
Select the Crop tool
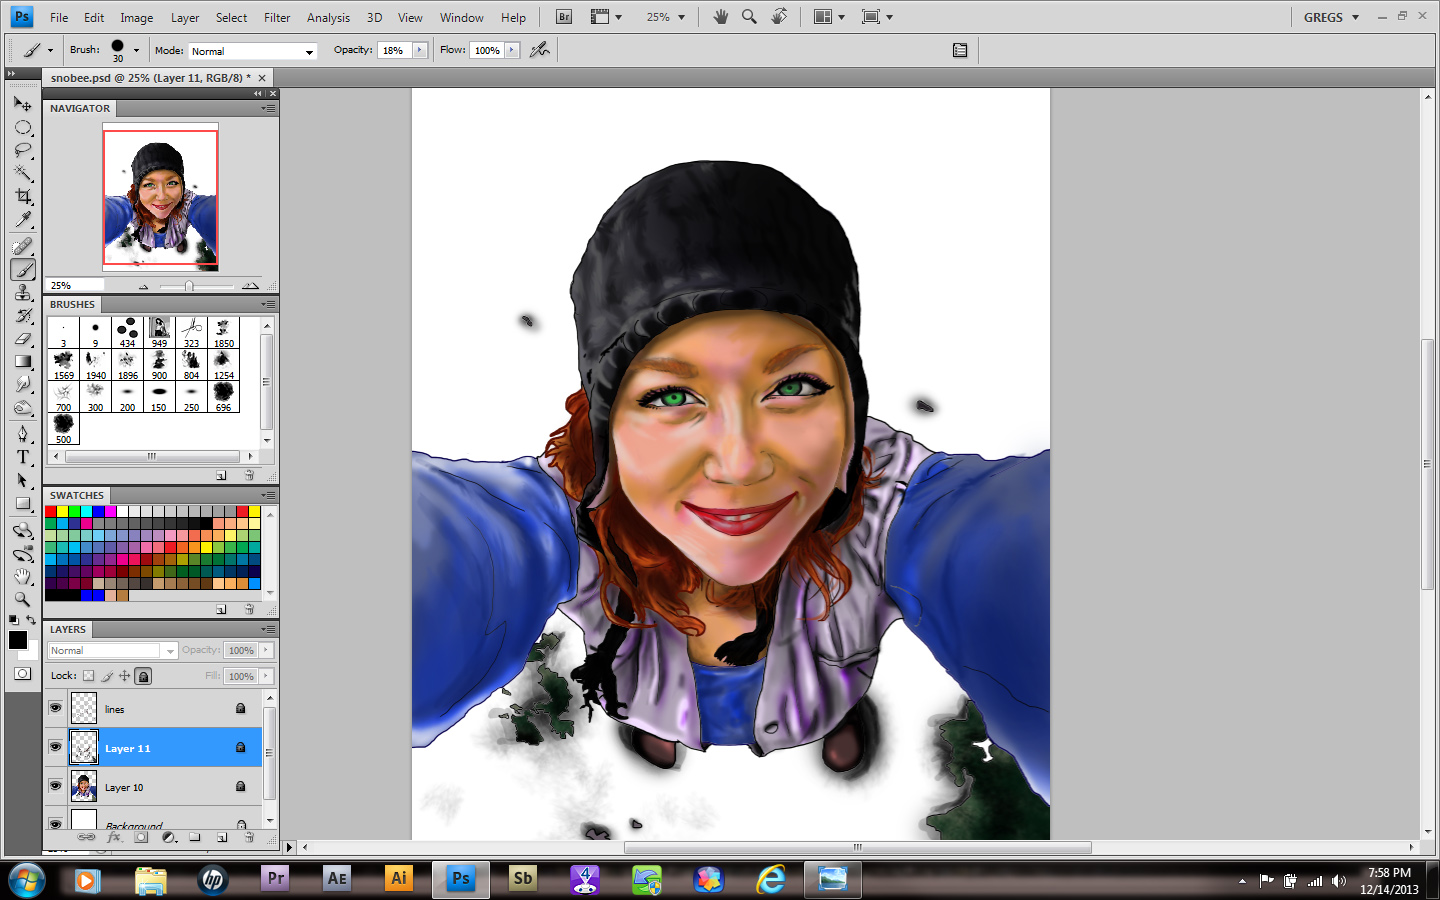[x=23, y=196]
